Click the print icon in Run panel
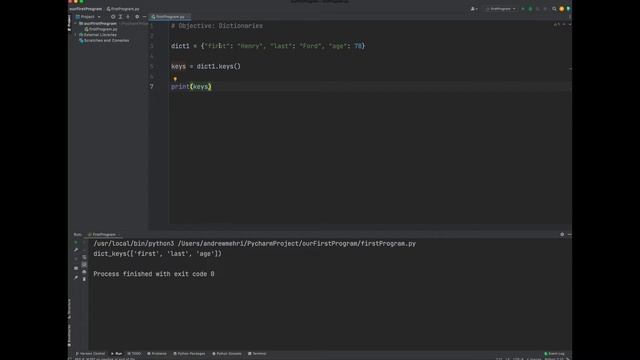This screenshot has height=360, width=640. [84, 272]
